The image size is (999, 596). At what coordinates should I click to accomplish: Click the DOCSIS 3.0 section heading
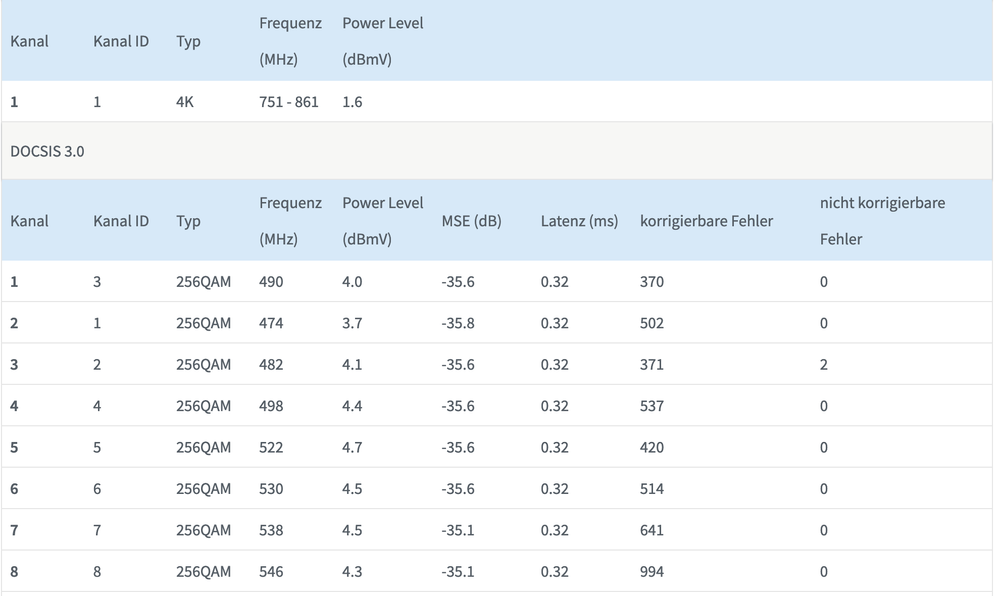click(x=47, y=151)
